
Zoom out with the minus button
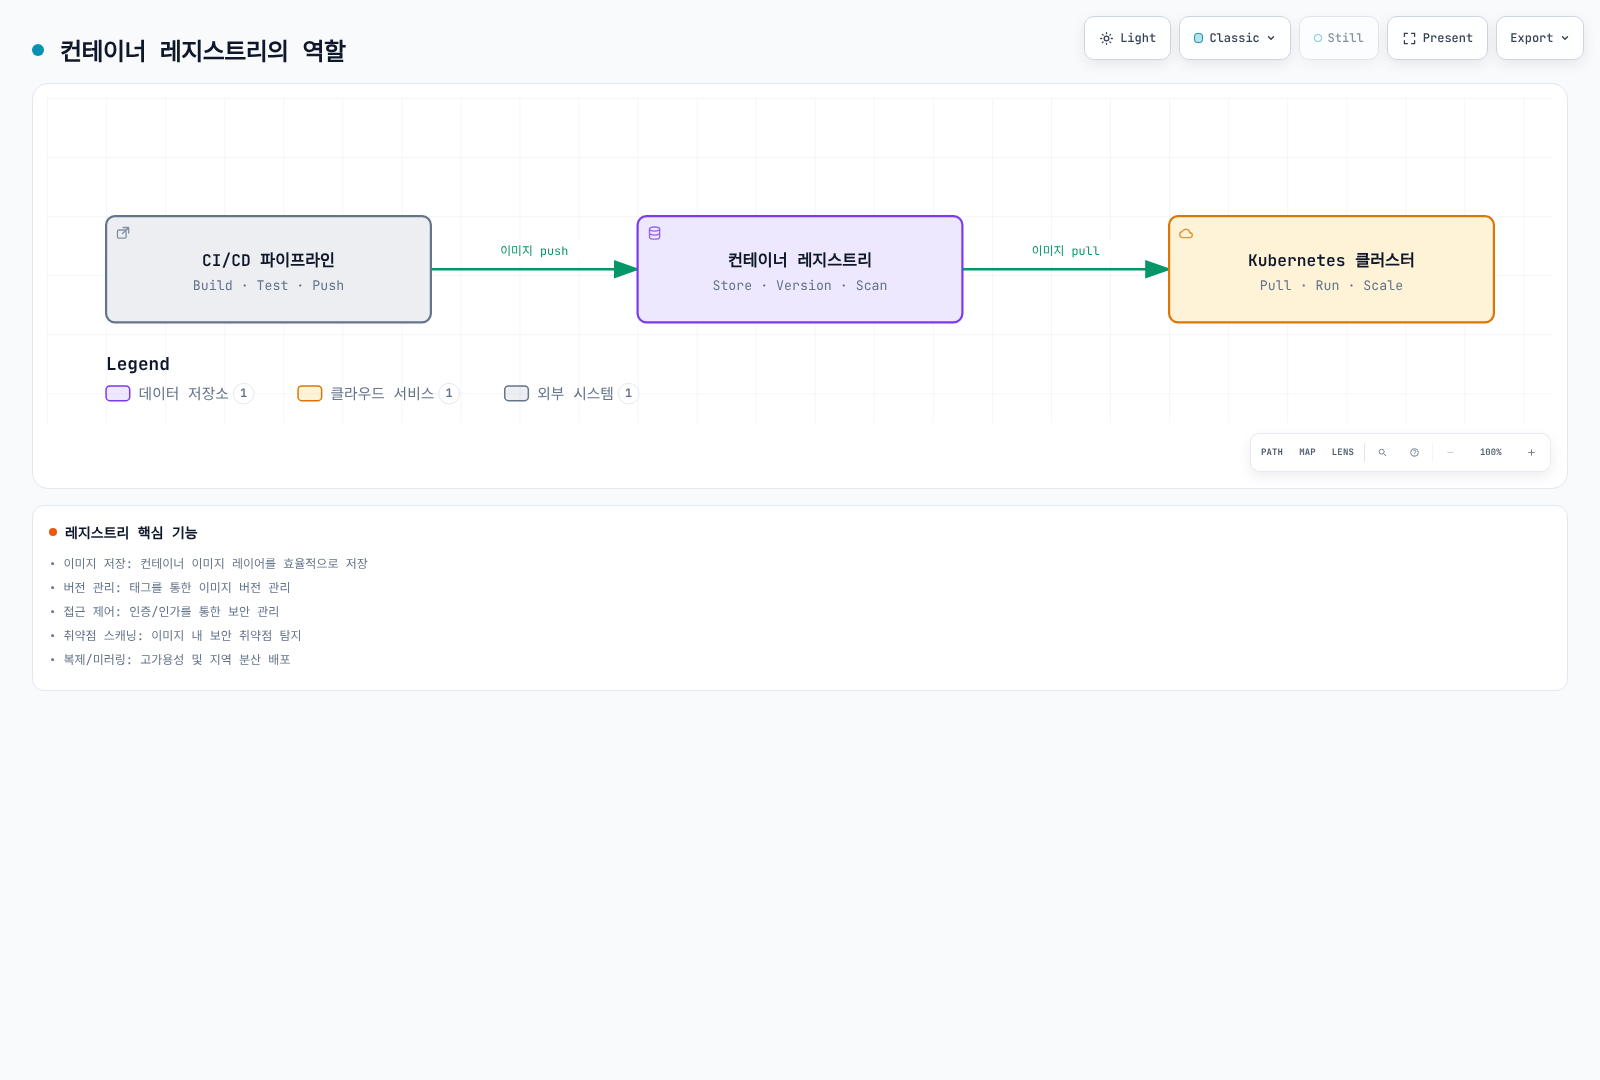click(x=1450, y=452)
